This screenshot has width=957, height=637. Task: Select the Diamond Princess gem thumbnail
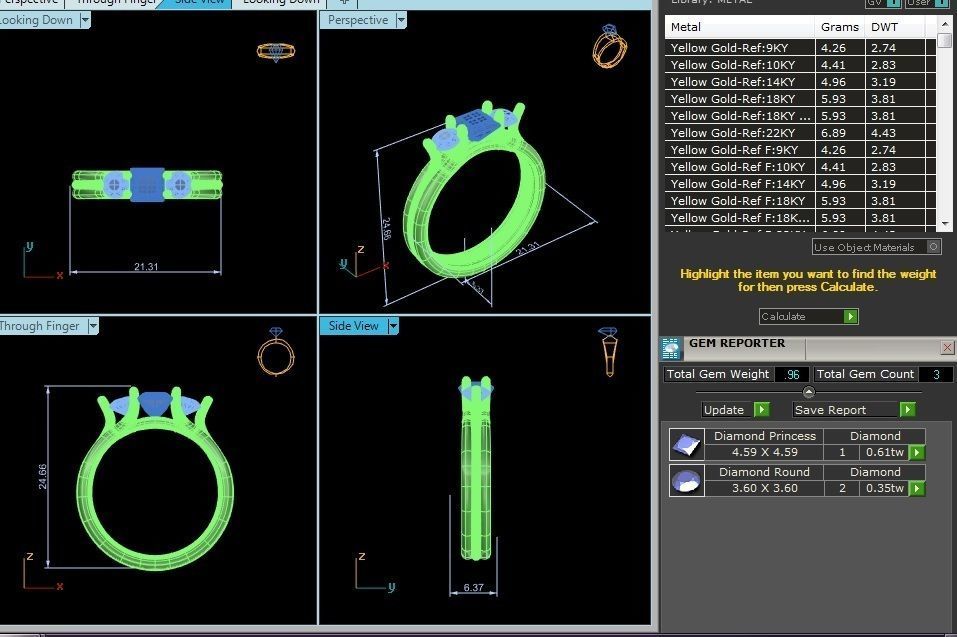(x=687, y=445)
